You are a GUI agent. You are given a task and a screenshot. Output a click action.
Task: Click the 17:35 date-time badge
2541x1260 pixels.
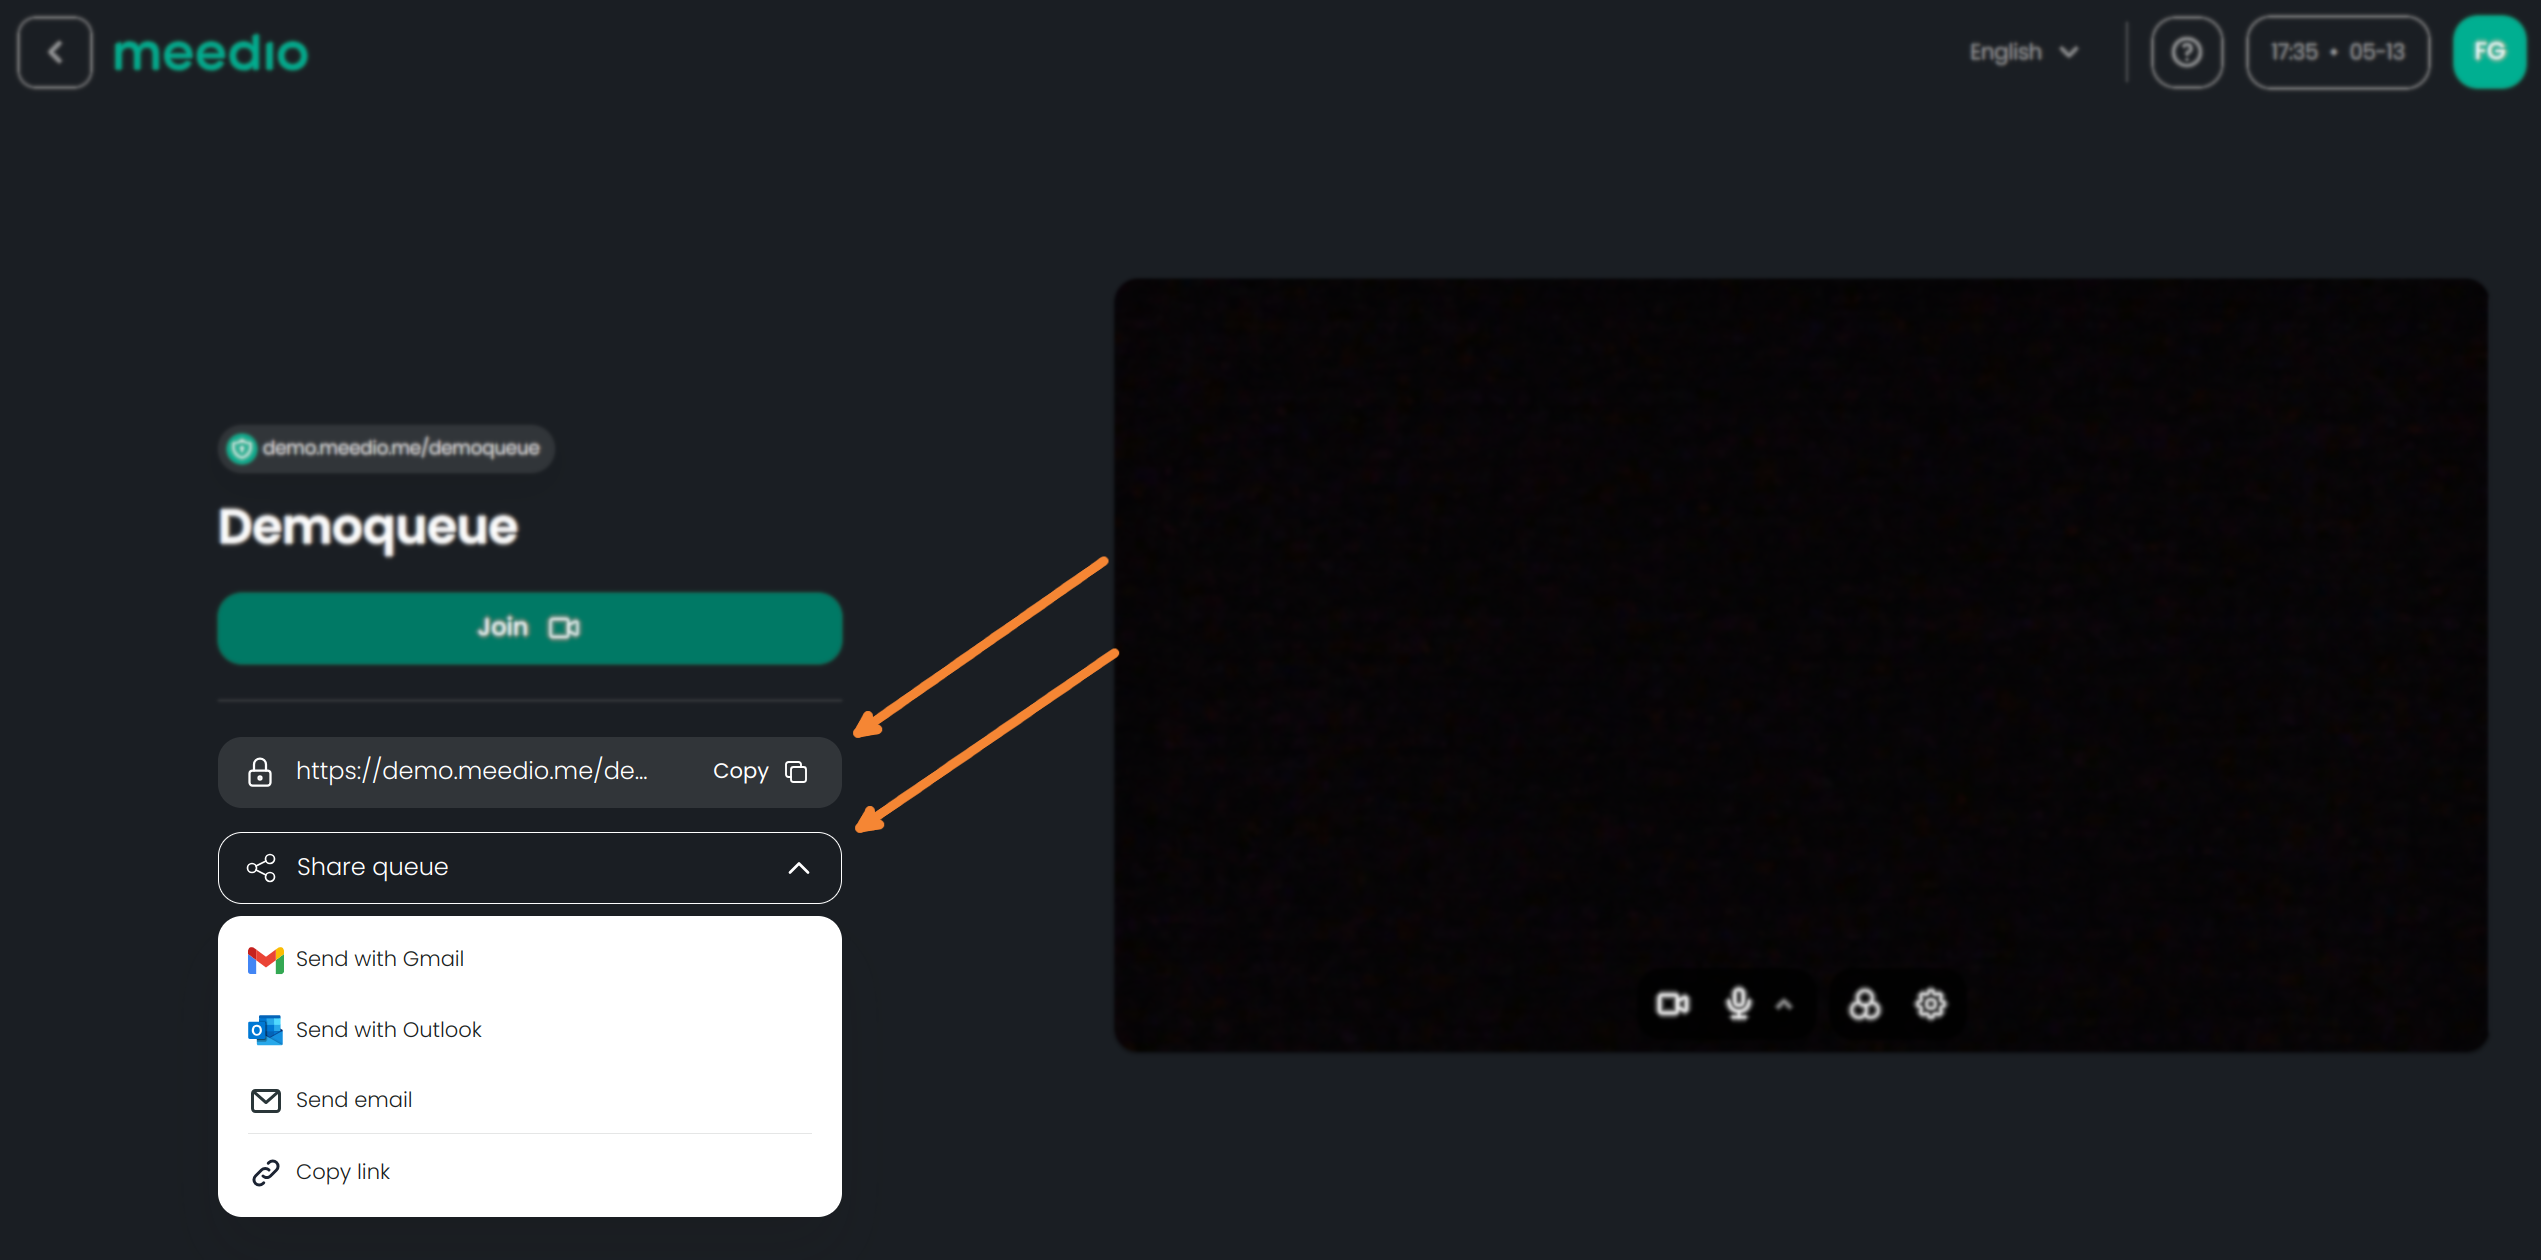[x=2337, y=52]
